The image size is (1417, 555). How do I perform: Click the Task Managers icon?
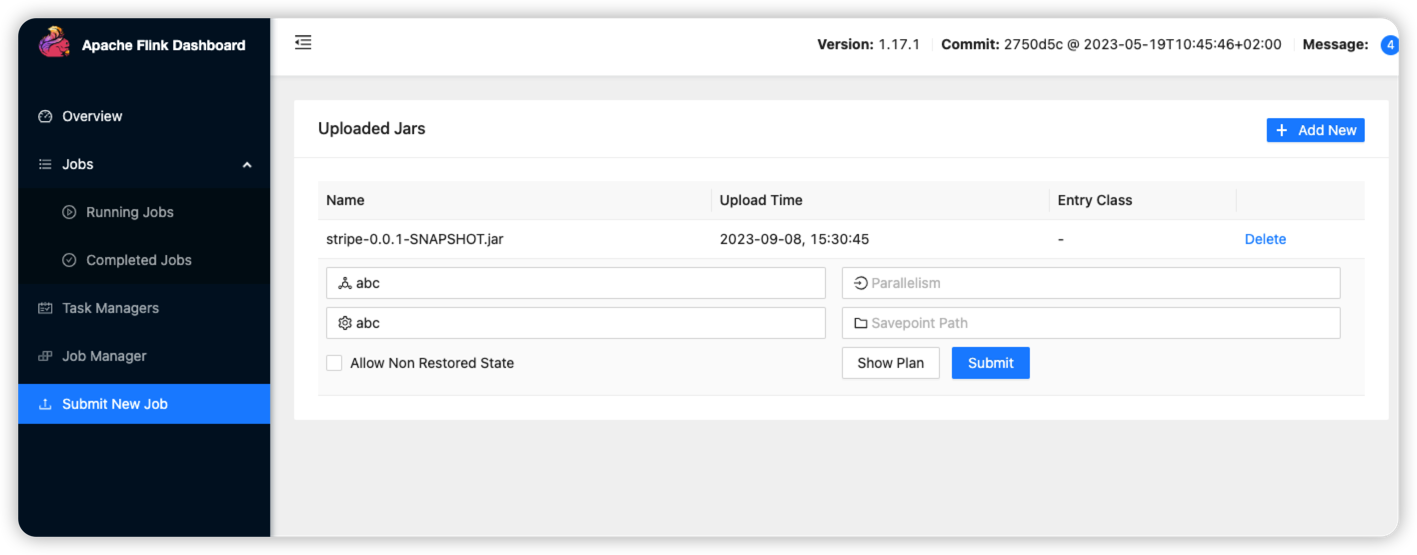[45, 308]
